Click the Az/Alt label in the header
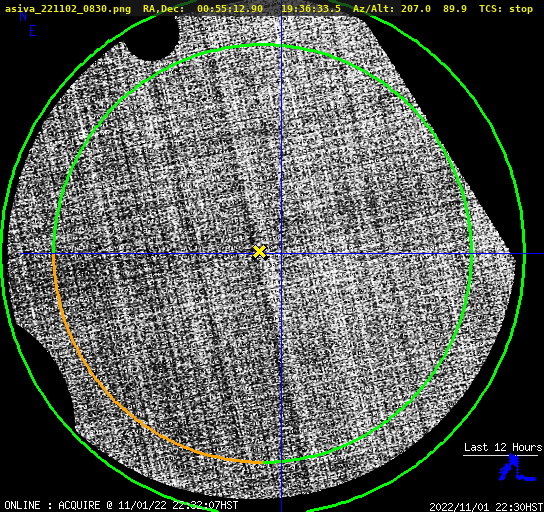 [x=373, y=9]
